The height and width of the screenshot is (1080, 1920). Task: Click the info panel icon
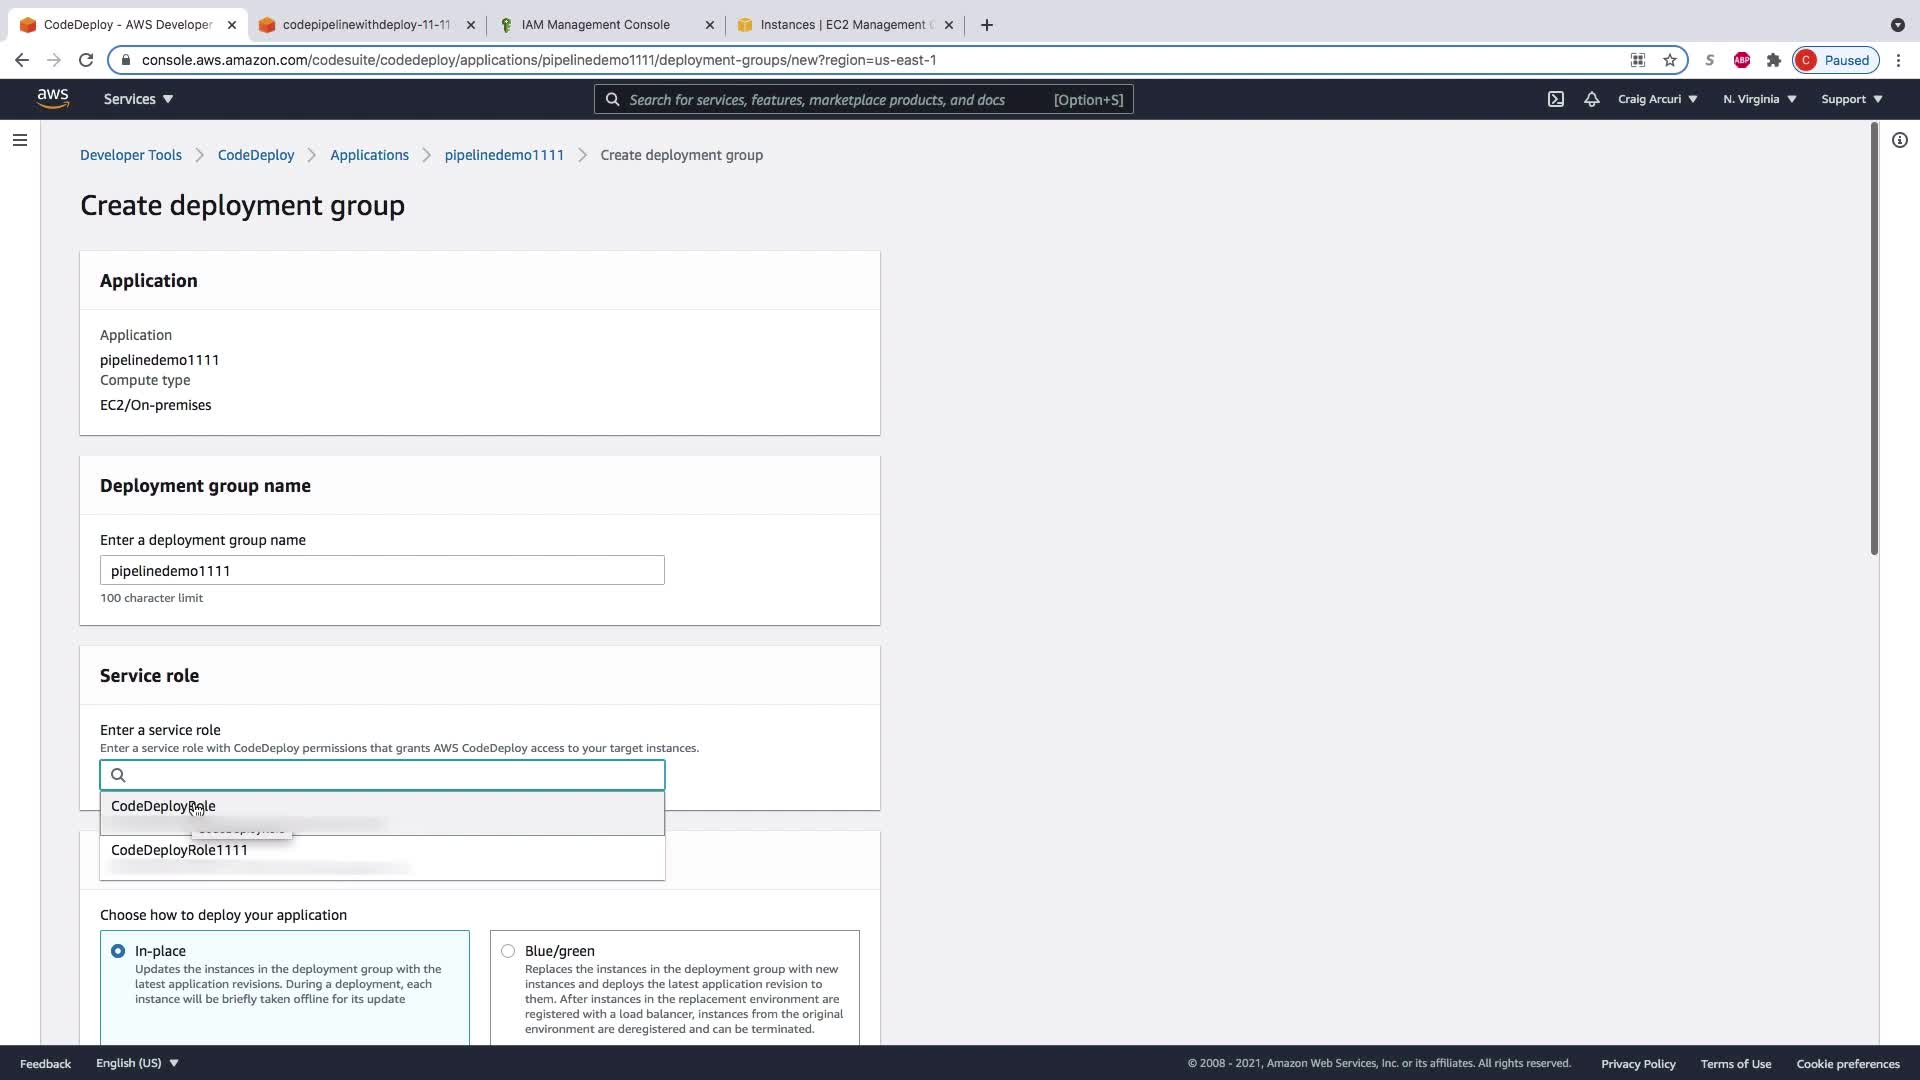(x=1899, y=140)
